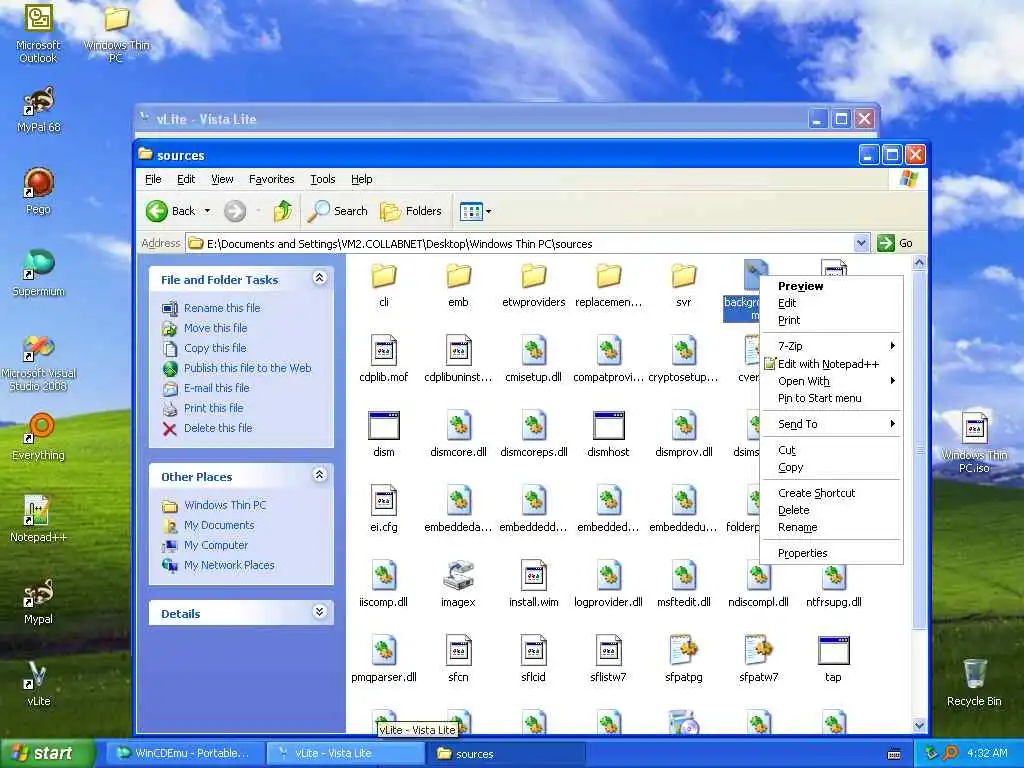The width and height of the screenshot is (1024, 768).
Task: Expand Send To context submenu
Action: (831, 424)
